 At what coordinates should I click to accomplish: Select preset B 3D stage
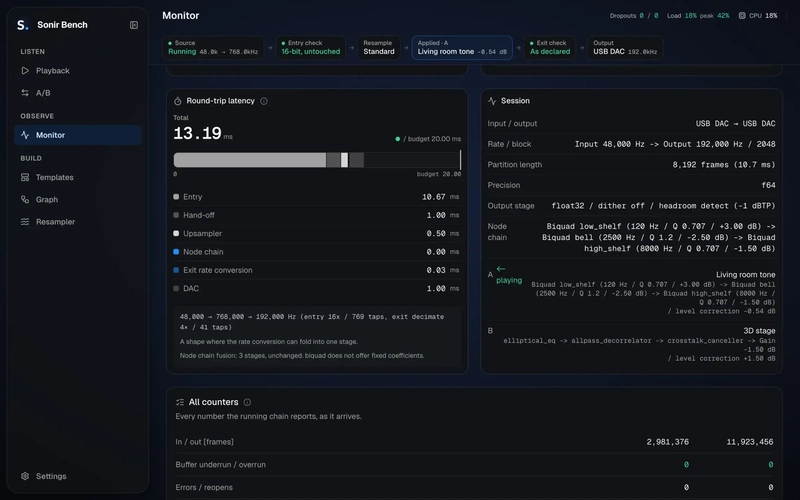pos(632,344)
